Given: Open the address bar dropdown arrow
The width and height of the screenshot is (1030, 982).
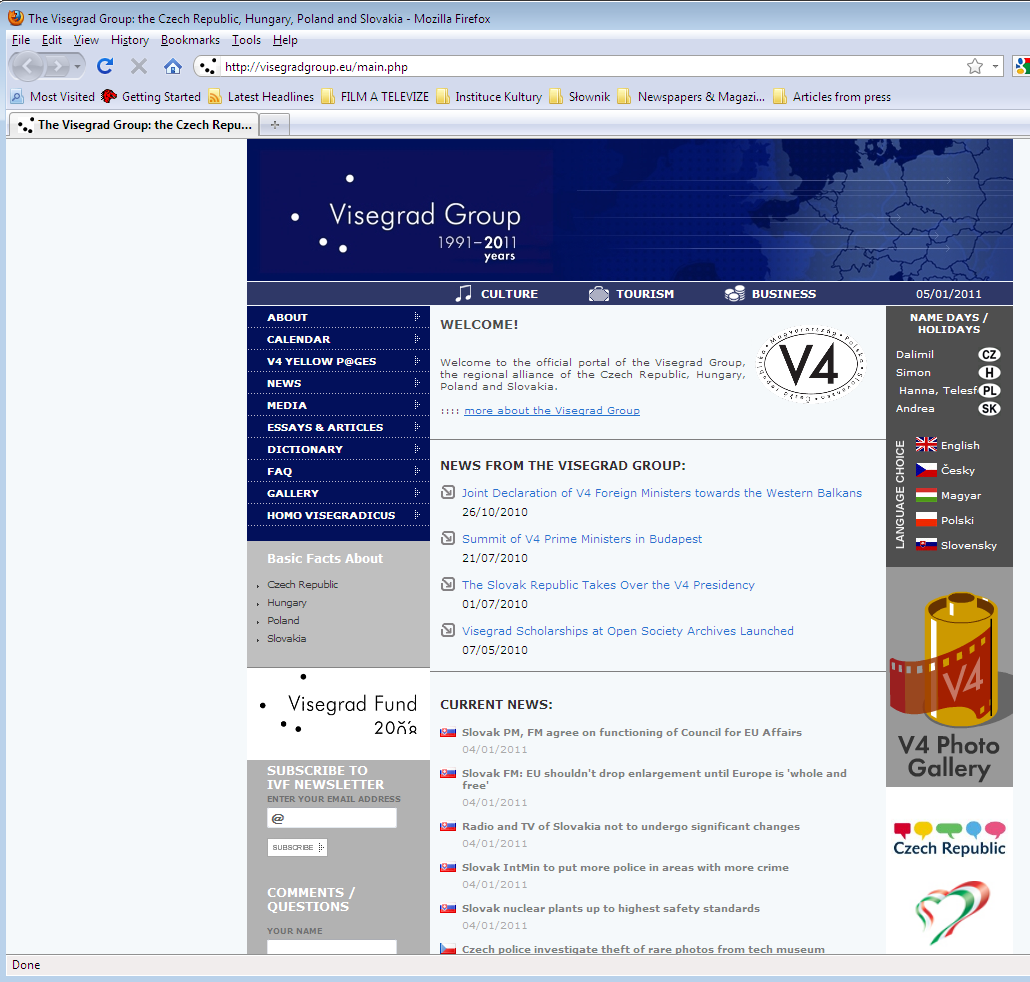Looking at the screenshot, I should coord(995,66).
